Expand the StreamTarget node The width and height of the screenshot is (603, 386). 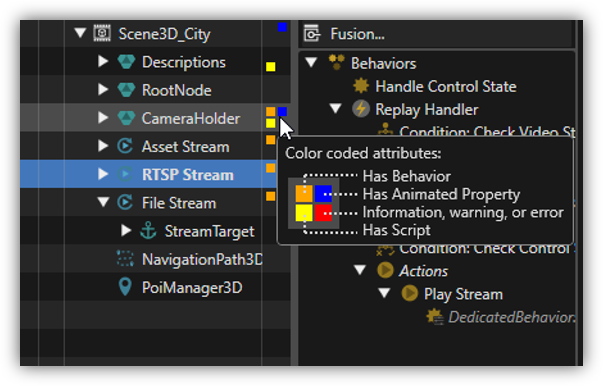pos(126,230)
